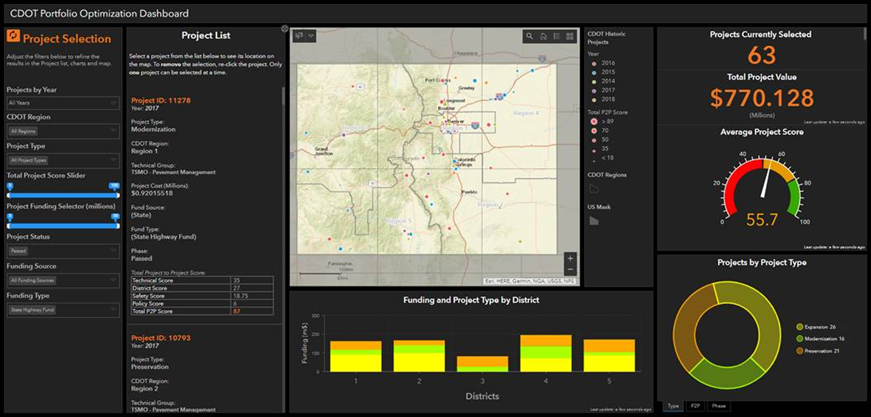Click the CDOT Regions legend symbol

[594, 190]
